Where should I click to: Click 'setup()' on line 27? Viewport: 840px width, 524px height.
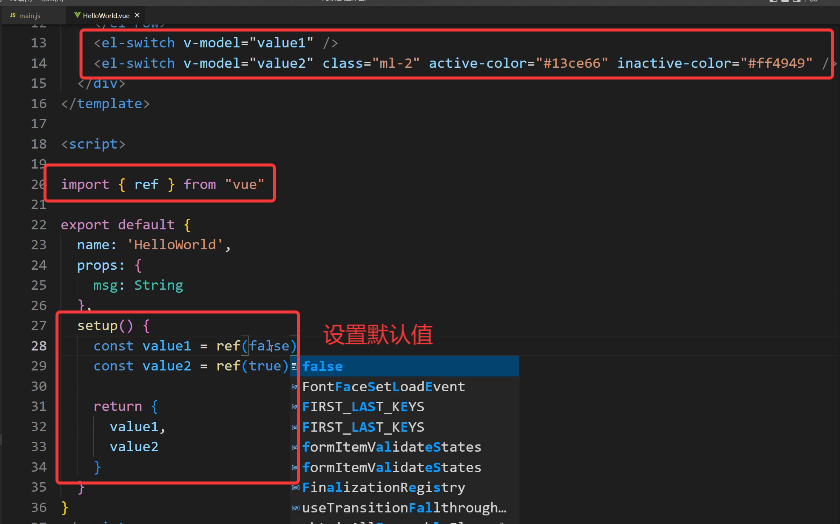click(105, 326)
